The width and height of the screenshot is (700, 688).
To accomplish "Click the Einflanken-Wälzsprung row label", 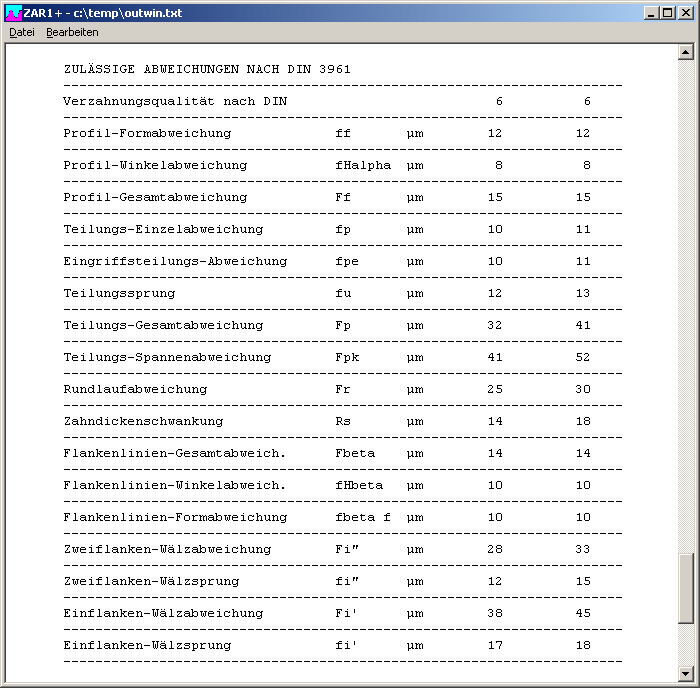I will (147, 645).
